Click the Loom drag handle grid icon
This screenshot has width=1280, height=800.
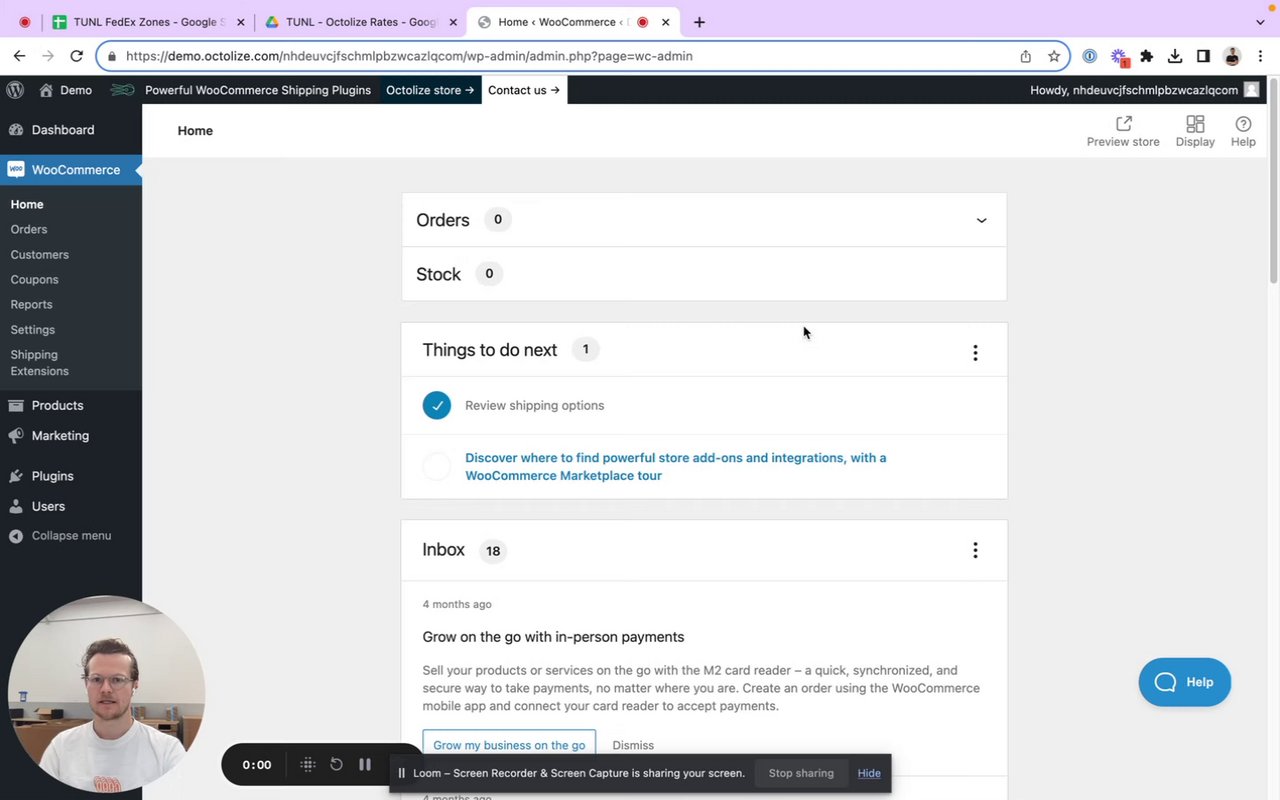pos(308,764)
